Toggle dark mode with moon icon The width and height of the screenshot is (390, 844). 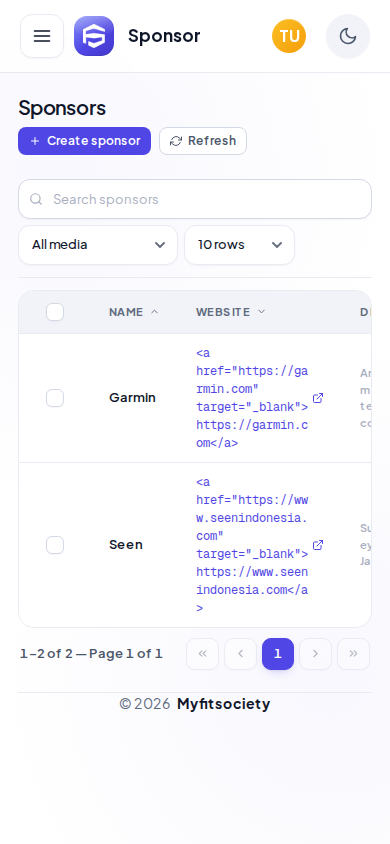(348, 36)
